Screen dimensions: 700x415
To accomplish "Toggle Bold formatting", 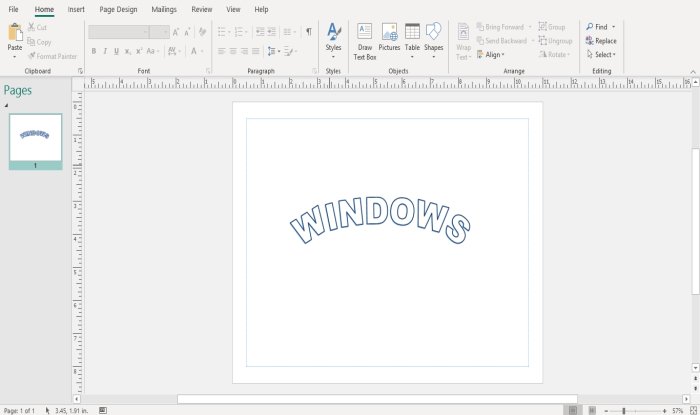I will click(x=94, y=51).
